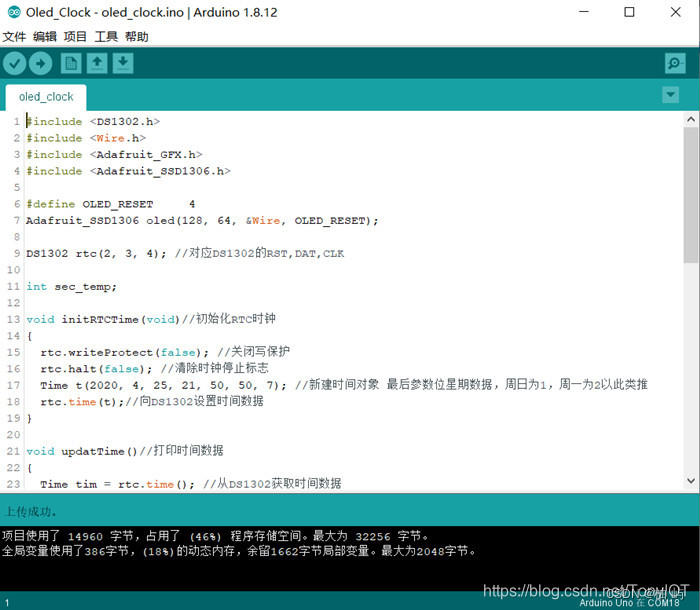700x610 pixels.
Task: Open the 工具 menu
Action: coord(106,37)
